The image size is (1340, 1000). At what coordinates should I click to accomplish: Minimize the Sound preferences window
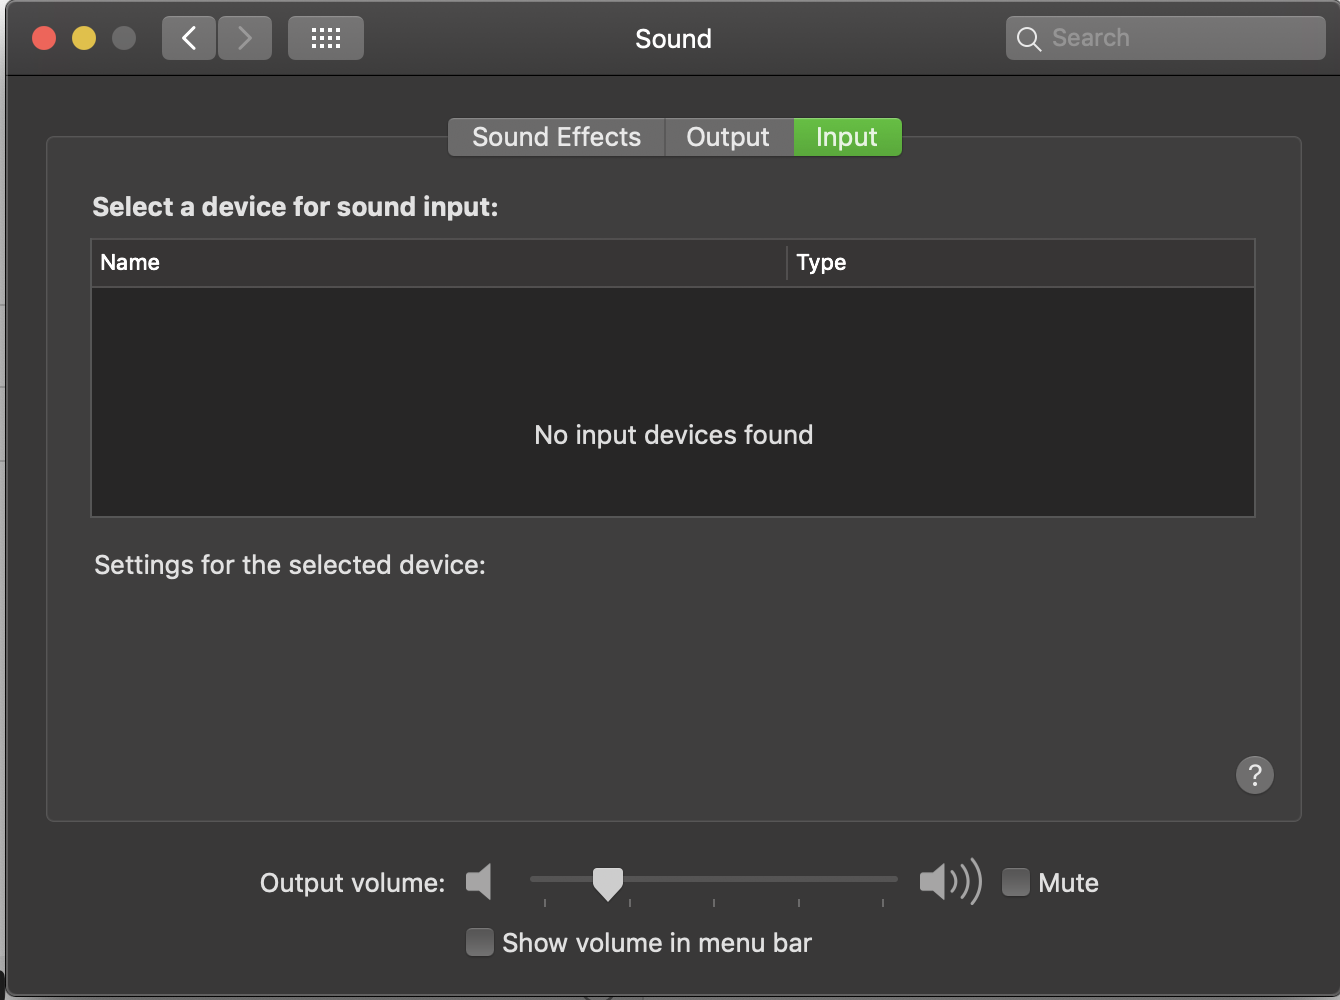pos(84,39)
